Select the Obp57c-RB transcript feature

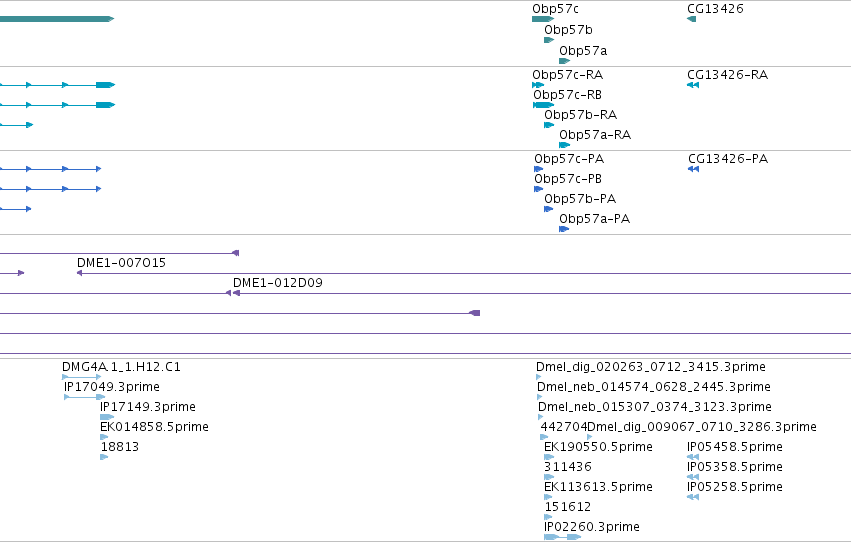click(x=543, y=105)
